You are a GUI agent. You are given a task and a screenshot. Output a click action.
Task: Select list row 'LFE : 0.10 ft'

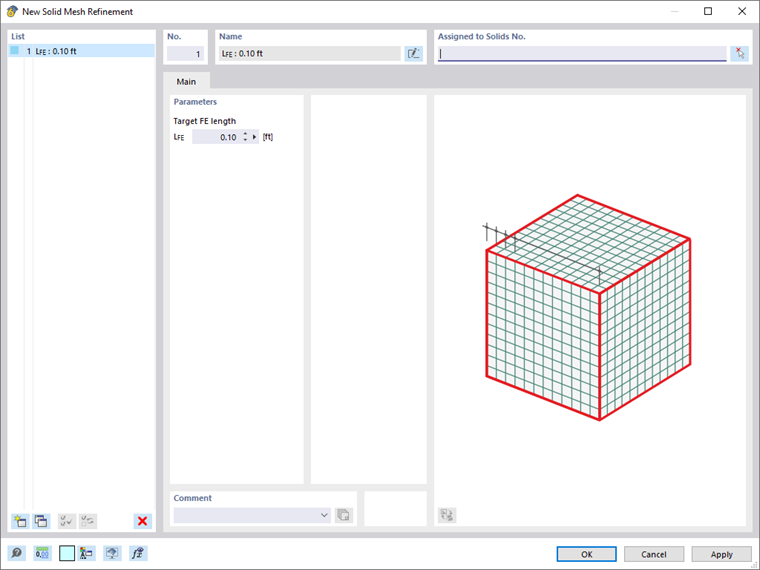81,51
